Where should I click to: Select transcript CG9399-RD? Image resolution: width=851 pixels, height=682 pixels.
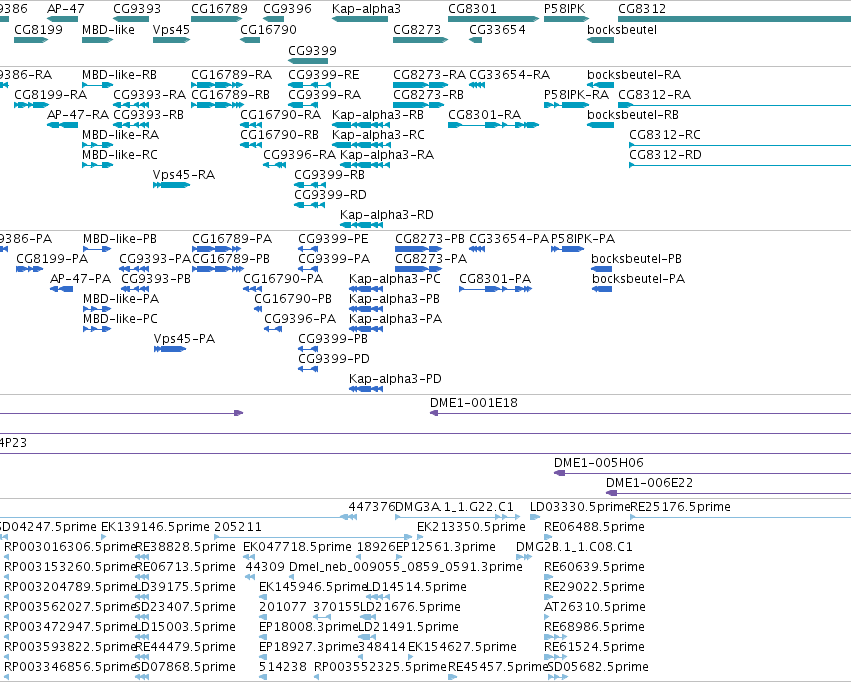tap(330, 195)
